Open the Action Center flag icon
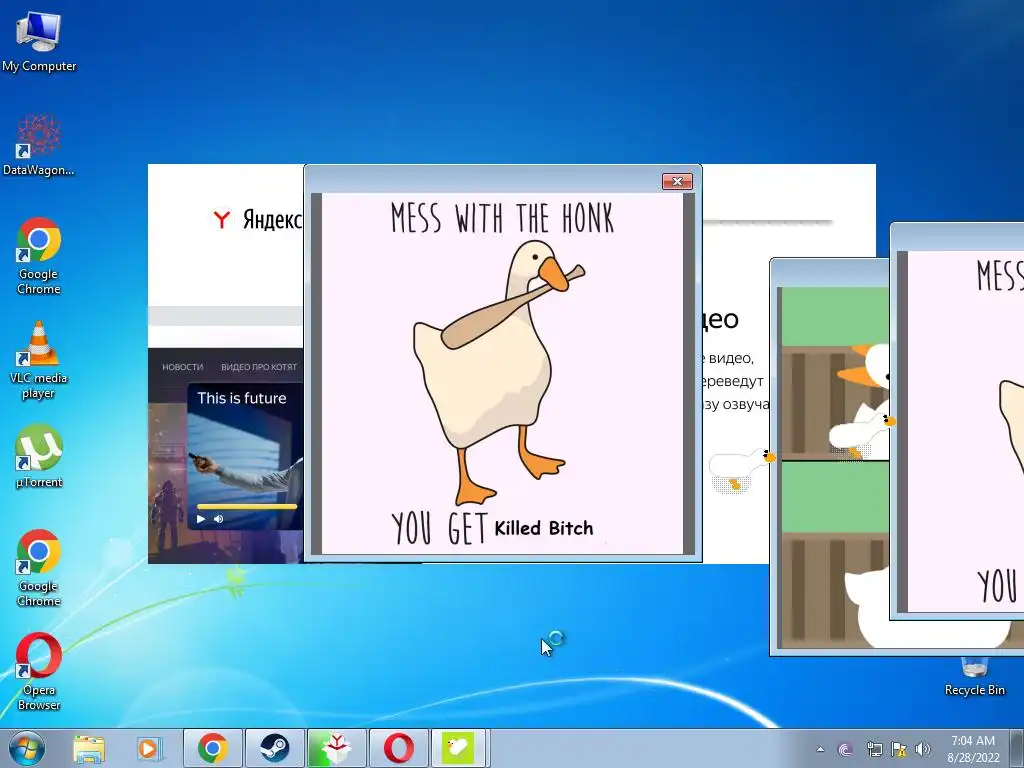The height and width of the screenshot is (768, 1024). (x=899, y=749)
